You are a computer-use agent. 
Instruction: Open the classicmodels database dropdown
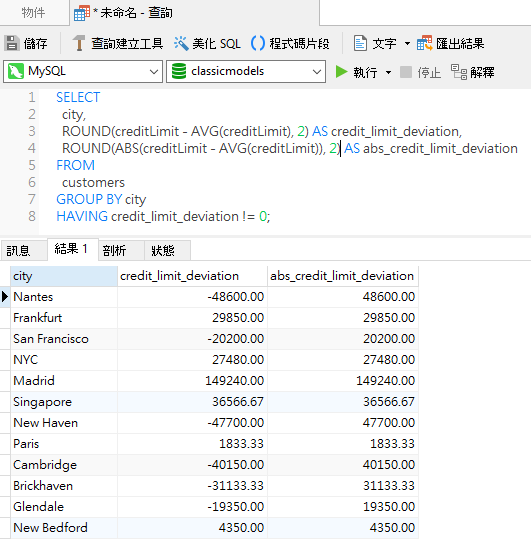click(x=317, y=72)
